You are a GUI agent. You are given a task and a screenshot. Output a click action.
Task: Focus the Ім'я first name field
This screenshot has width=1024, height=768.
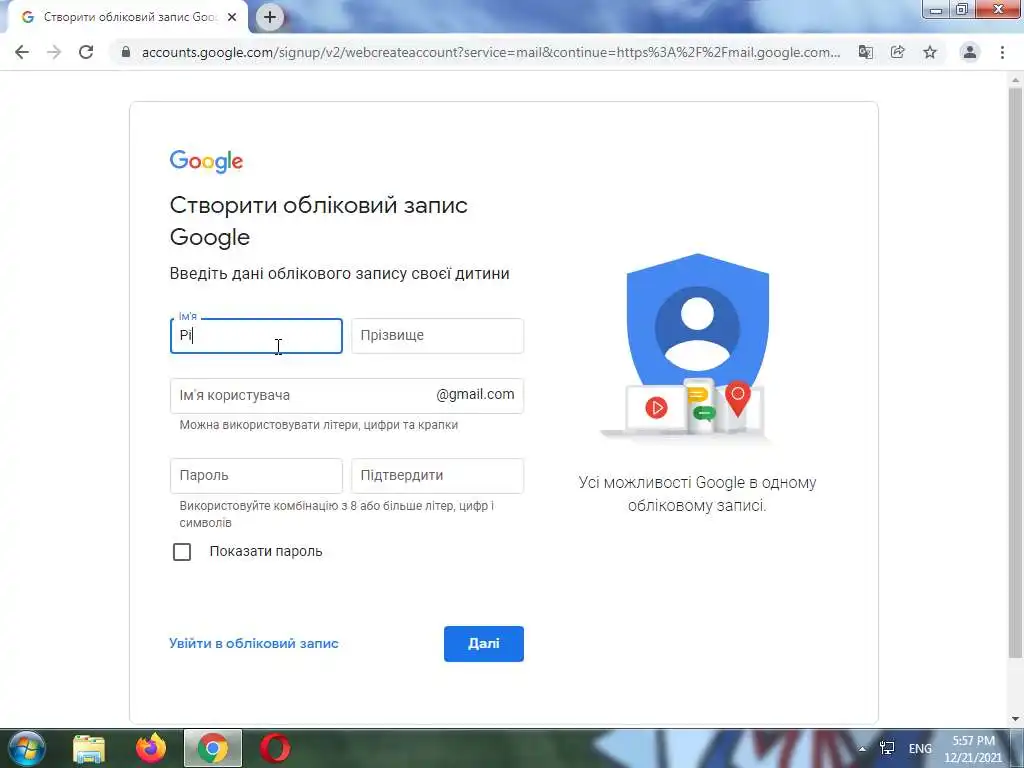pos(256,336)
